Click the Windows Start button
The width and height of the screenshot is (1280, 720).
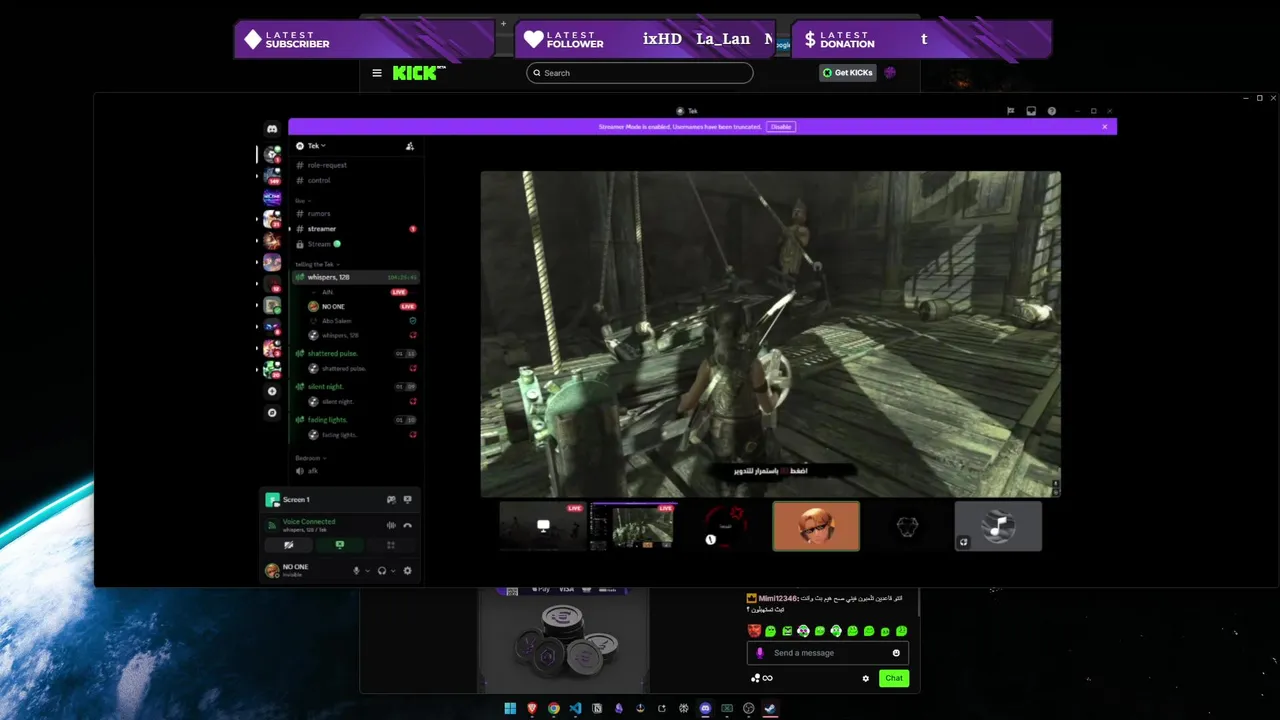click(510, 709)
